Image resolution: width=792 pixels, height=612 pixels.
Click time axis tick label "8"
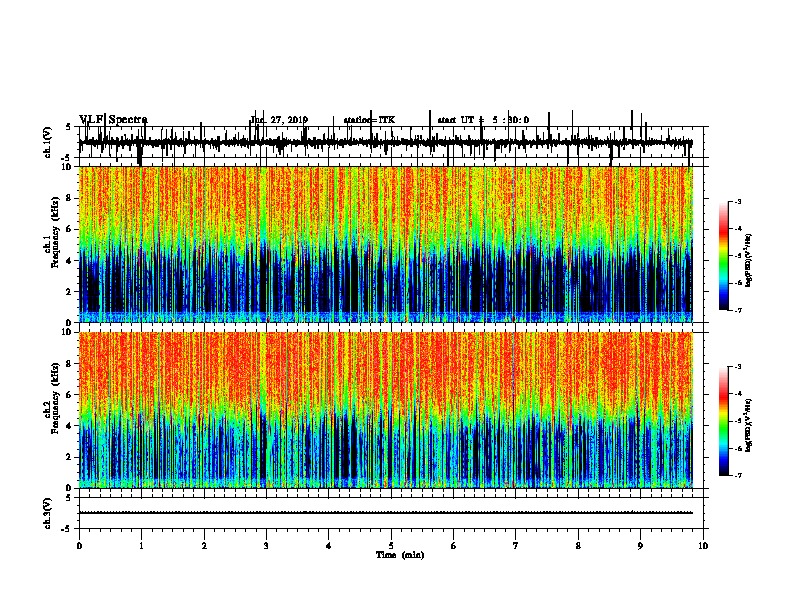[x=578, y=546]
